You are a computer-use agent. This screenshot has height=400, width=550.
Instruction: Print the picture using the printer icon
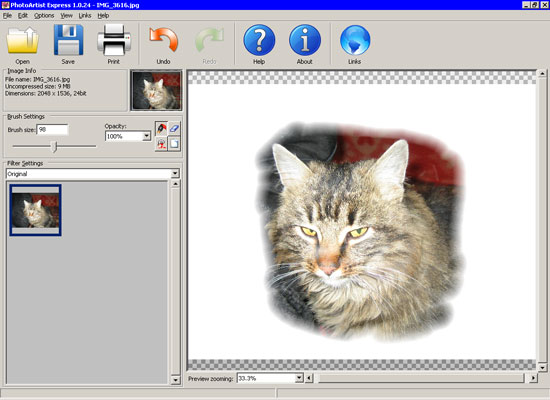(114, 40)
